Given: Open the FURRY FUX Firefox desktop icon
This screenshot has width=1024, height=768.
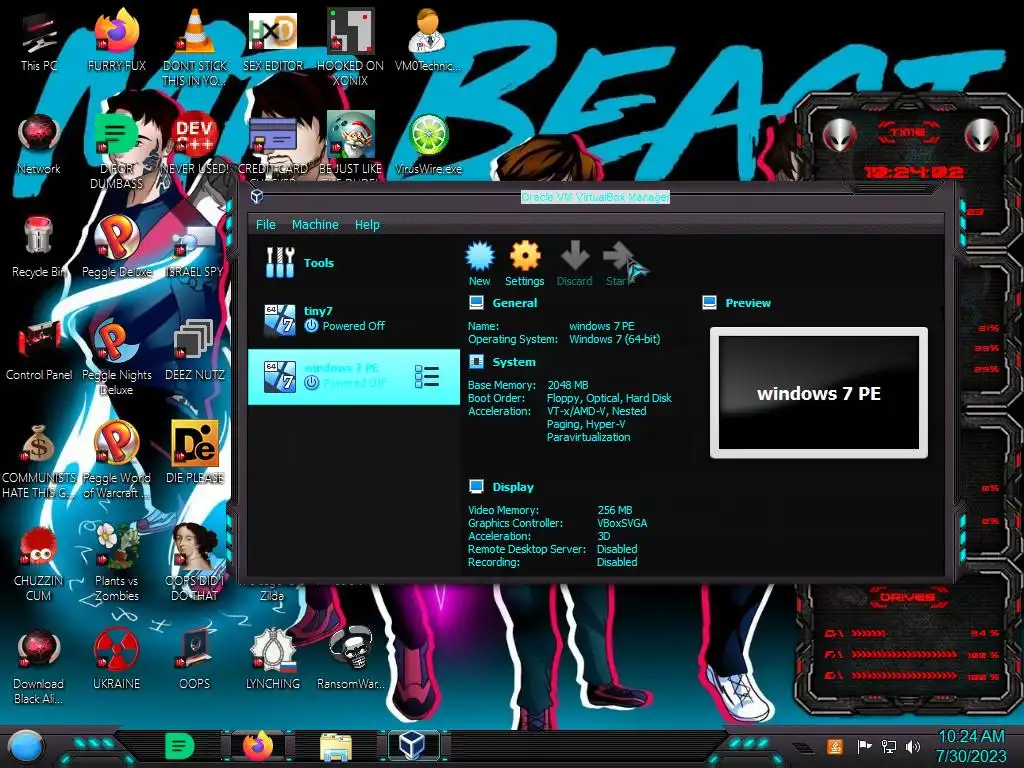Looking at the screenshot, I should tap(117, 40).
